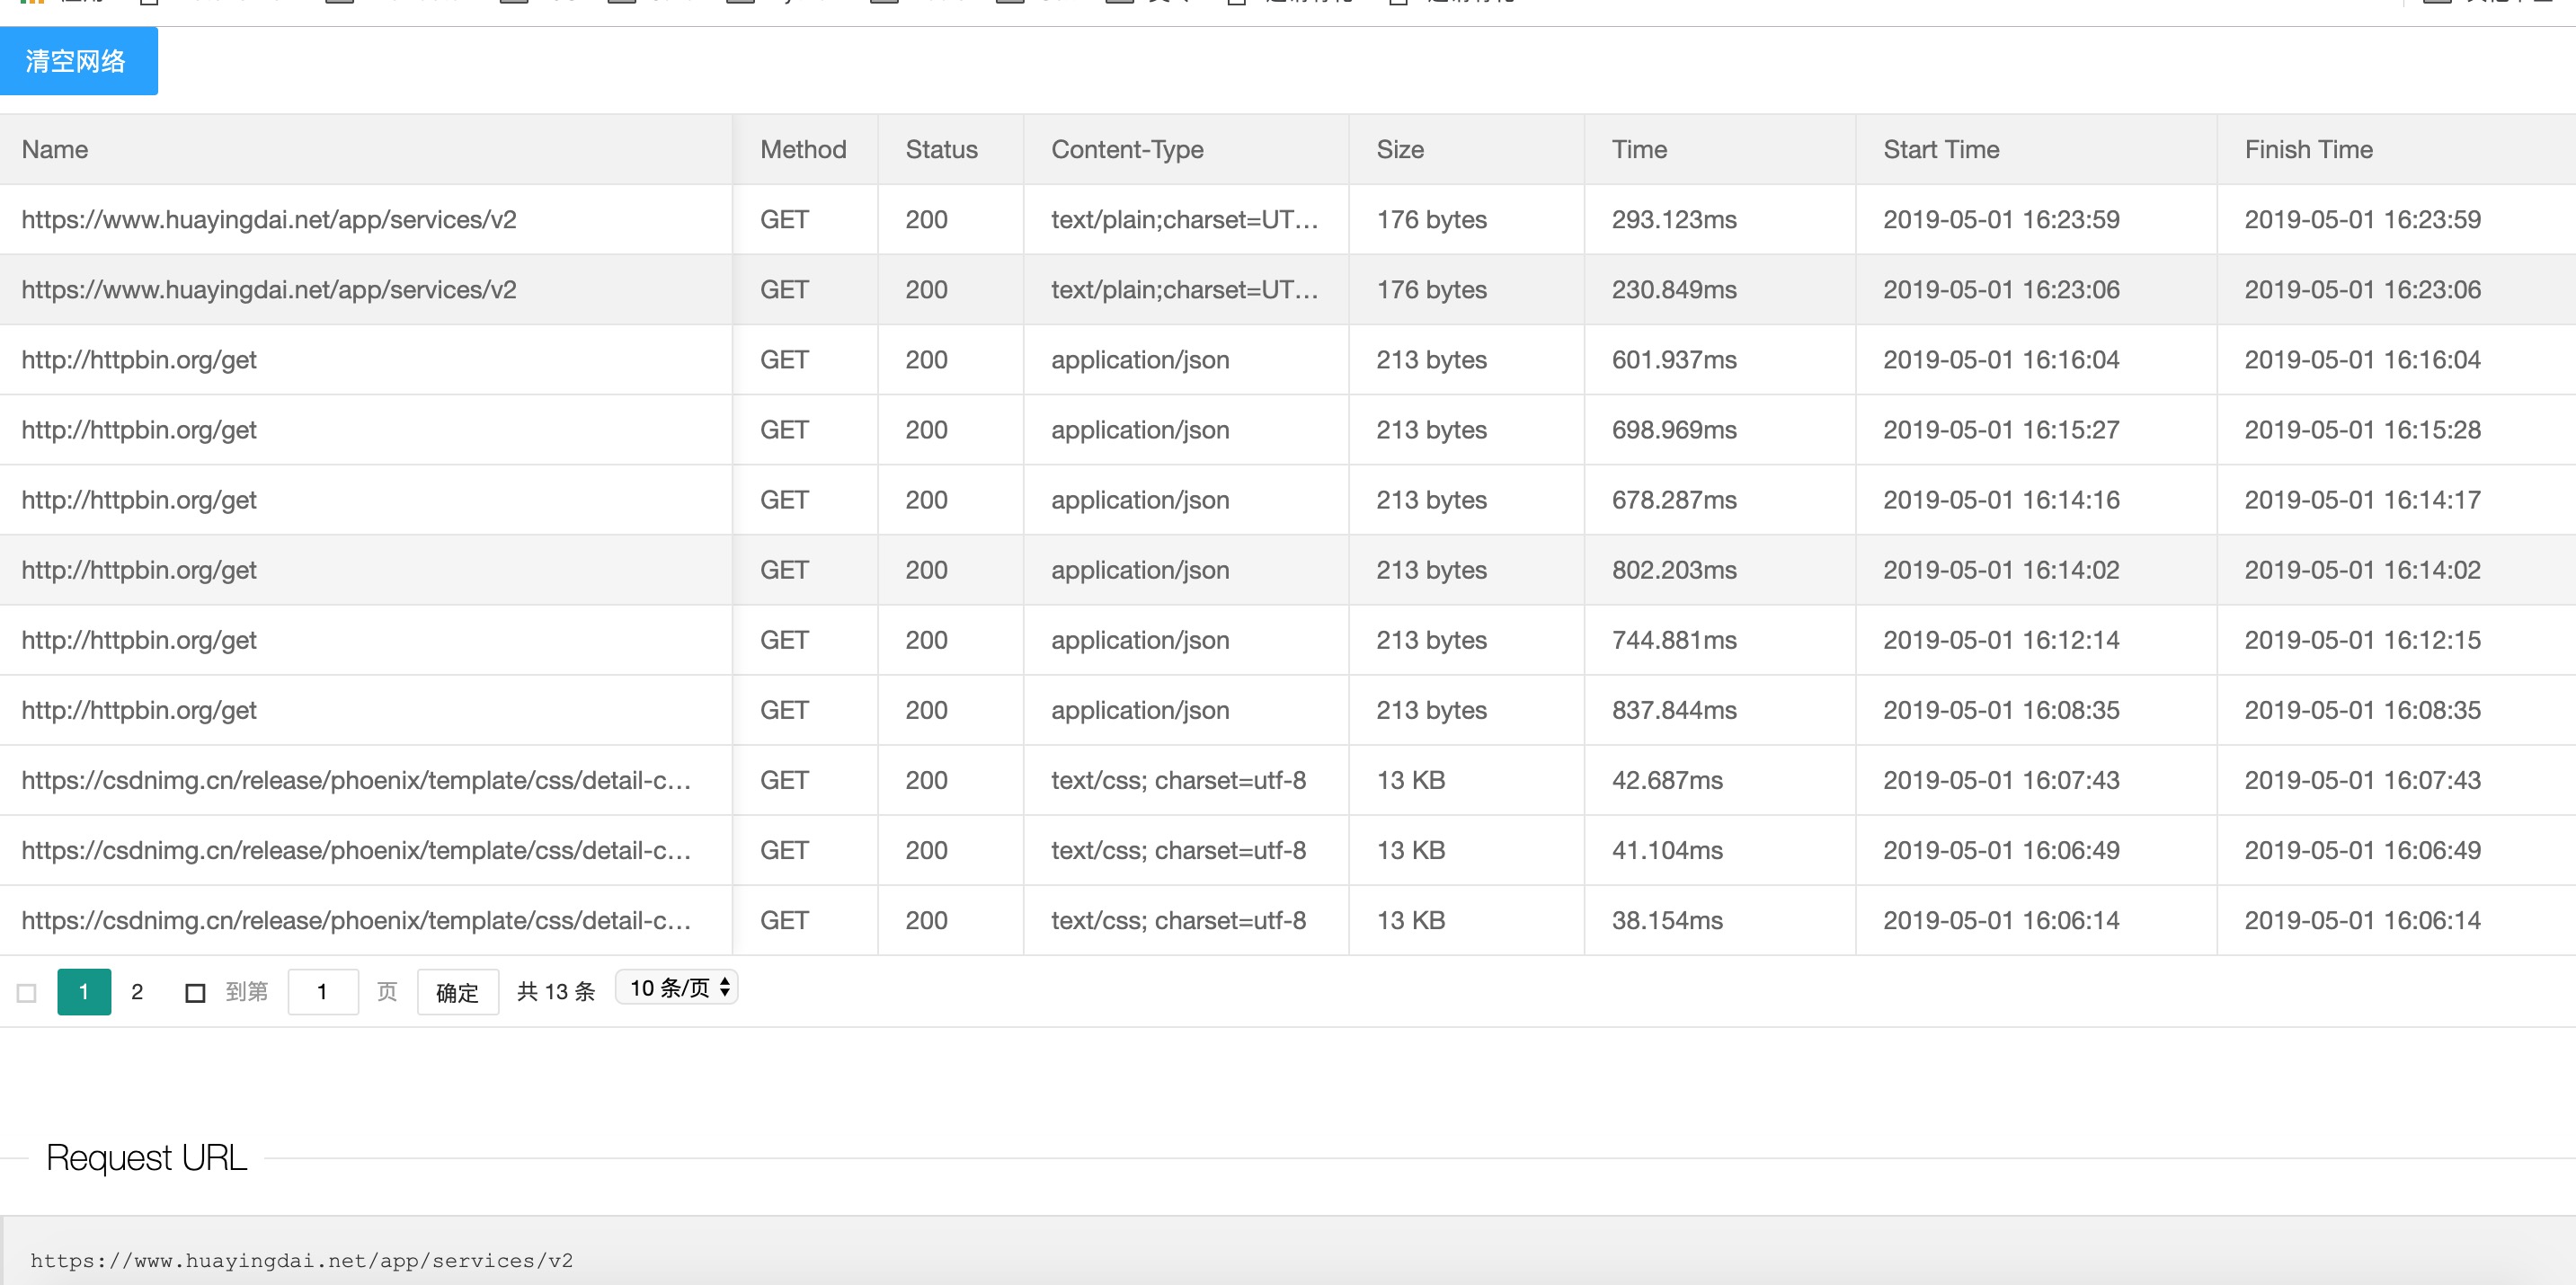
Task: Click the Finish Time 2019-05-01 16:15:28 cell
Action: 2397,429
